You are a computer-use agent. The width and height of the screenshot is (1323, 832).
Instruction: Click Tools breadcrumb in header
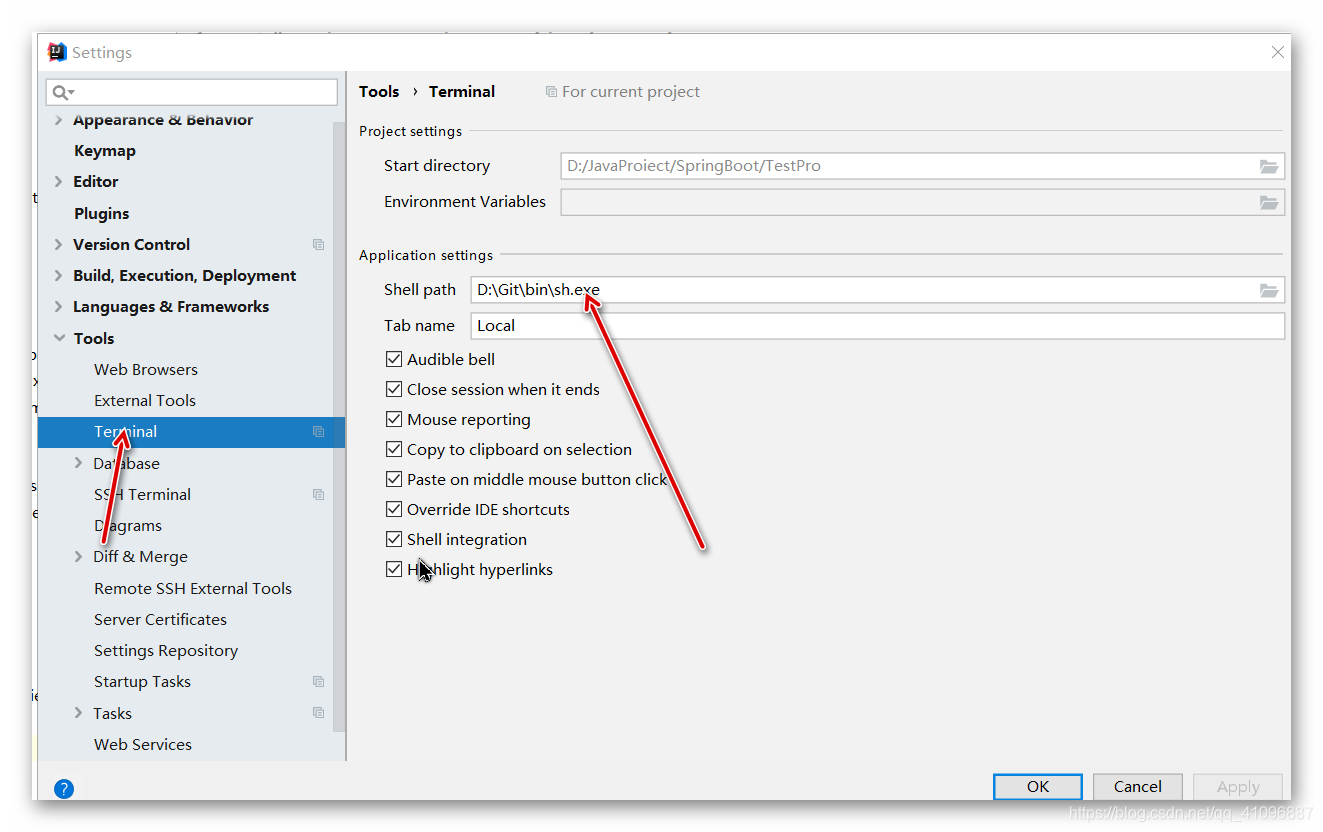click(379, 91)
